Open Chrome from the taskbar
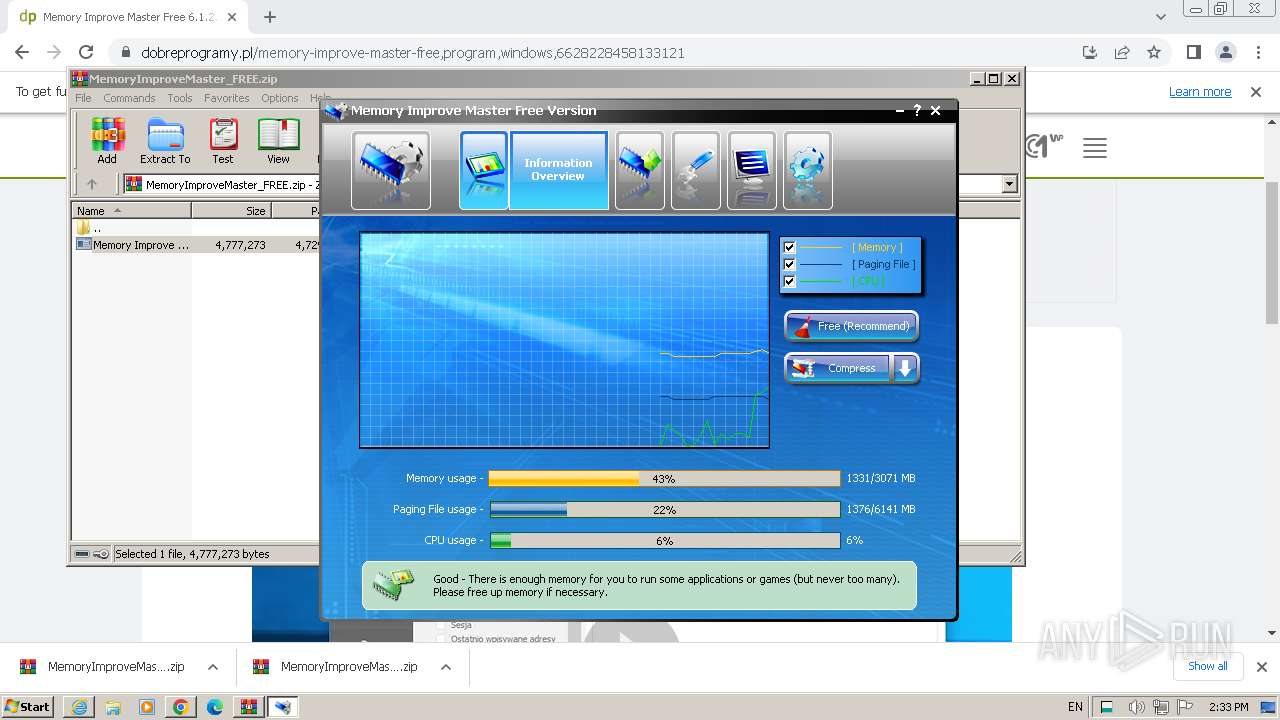 [x=180, y=707]
